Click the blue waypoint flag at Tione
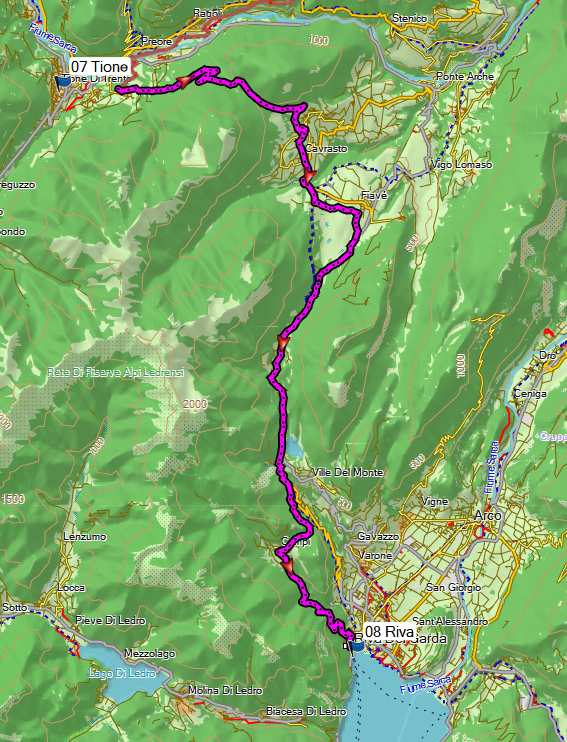The height and width of the screenshot is (742, 567). tap(62, 82)
